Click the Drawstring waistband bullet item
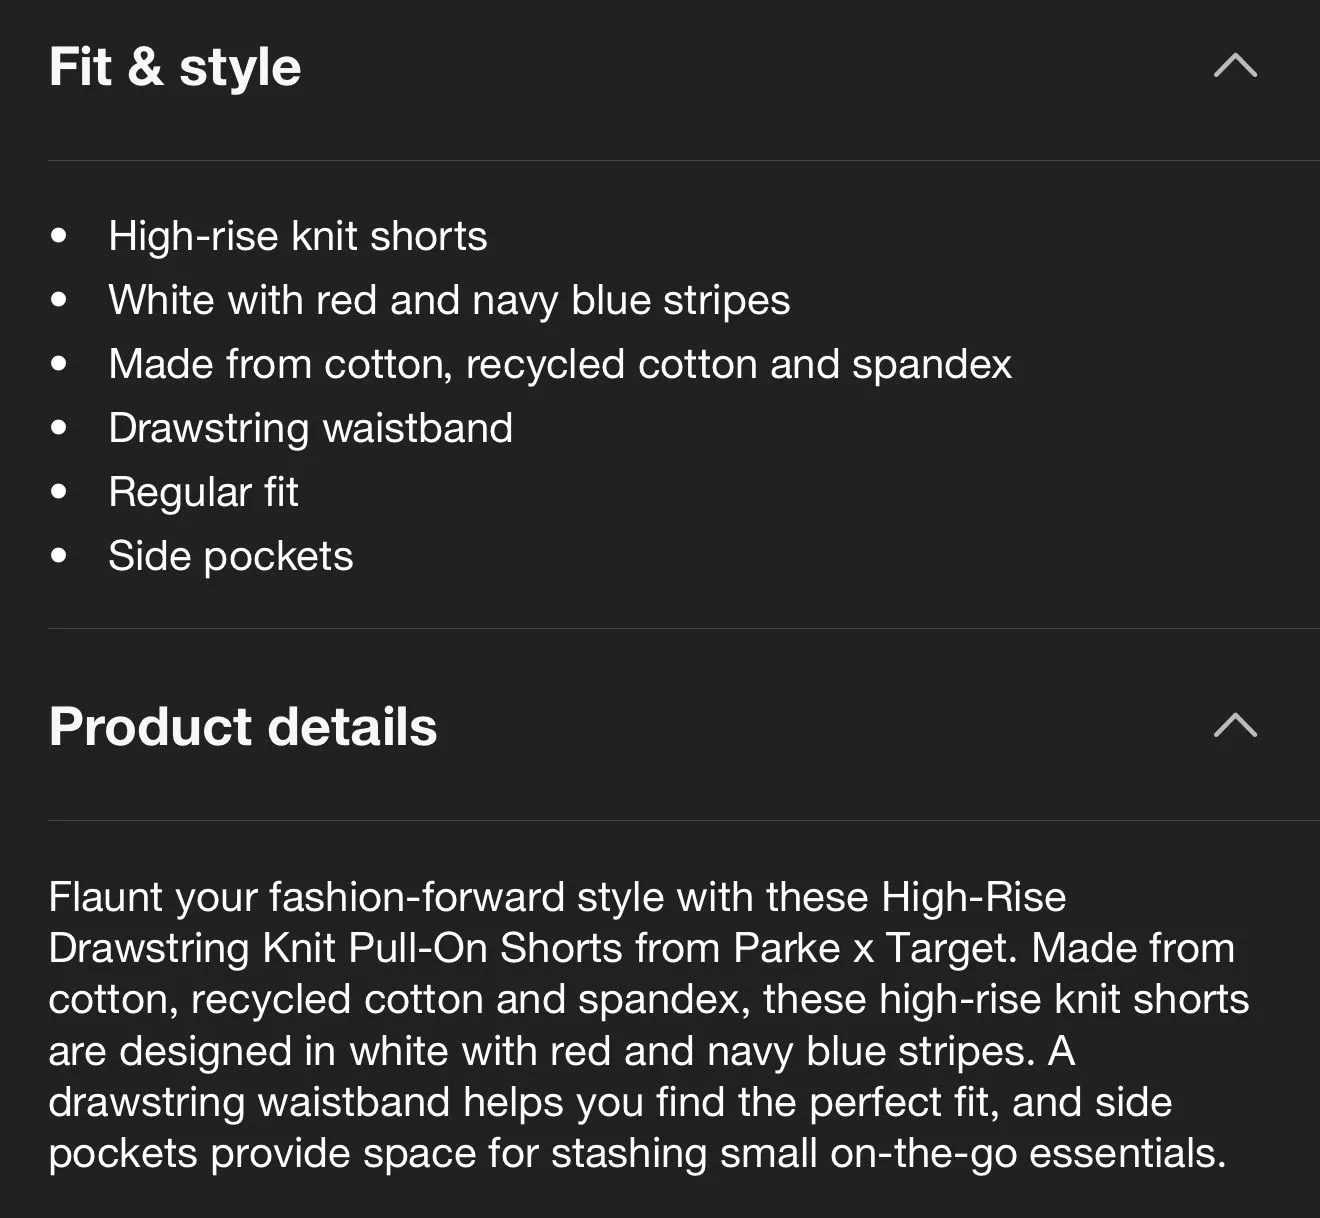Viewport: 1320px width, 1218px height. coord(311,428)
